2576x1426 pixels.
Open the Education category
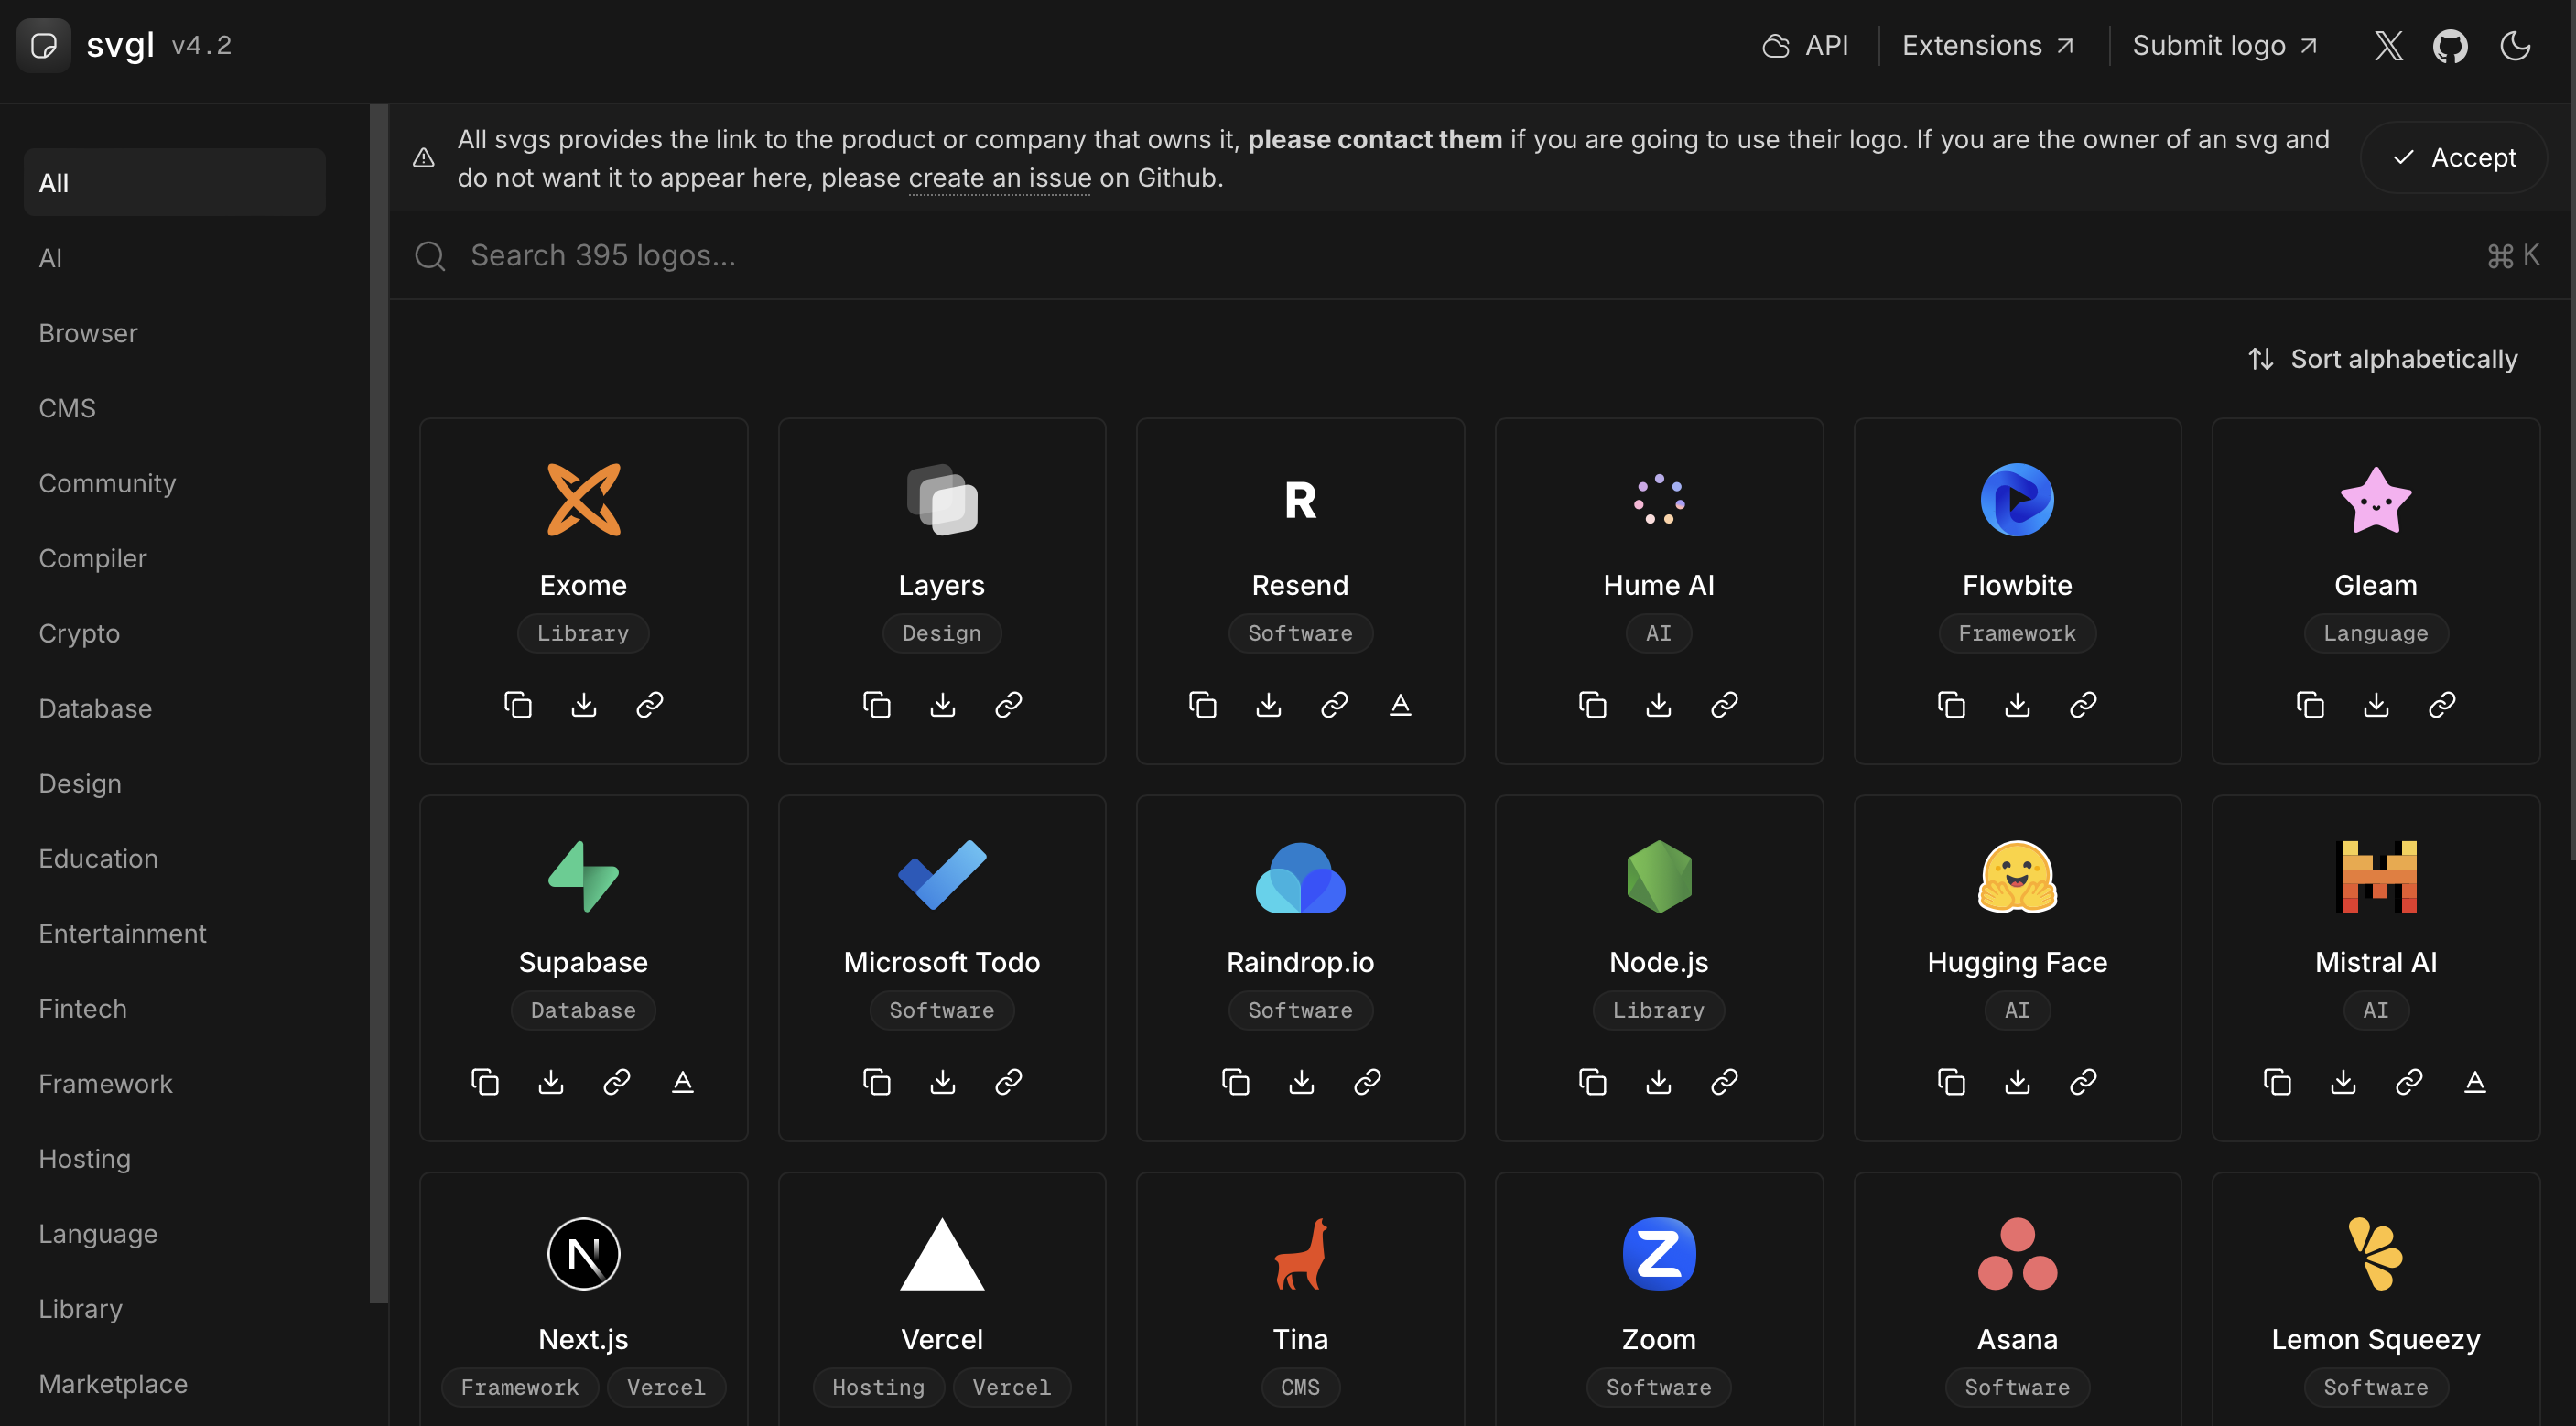tap(175, 858)
